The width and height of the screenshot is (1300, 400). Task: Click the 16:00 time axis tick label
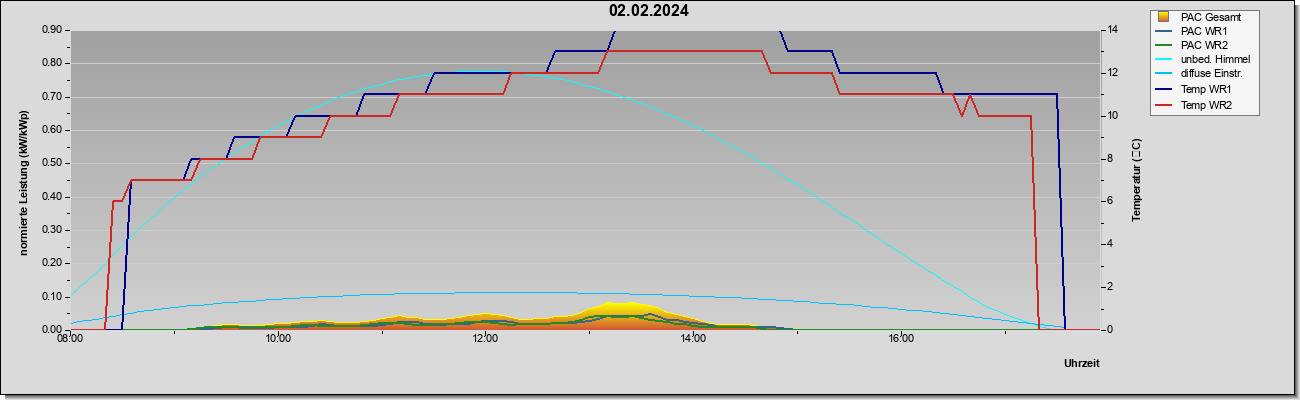[x=900, y=338]
